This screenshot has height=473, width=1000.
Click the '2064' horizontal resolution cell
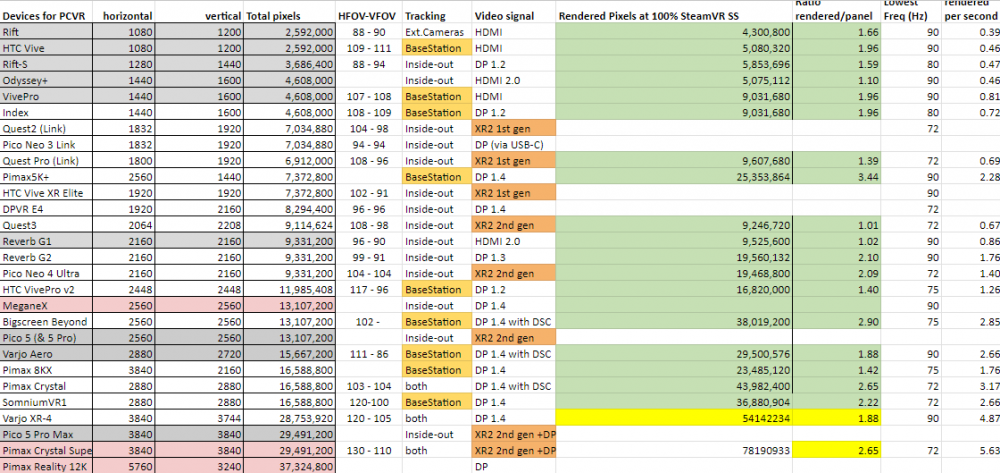(x=123, y=225)
